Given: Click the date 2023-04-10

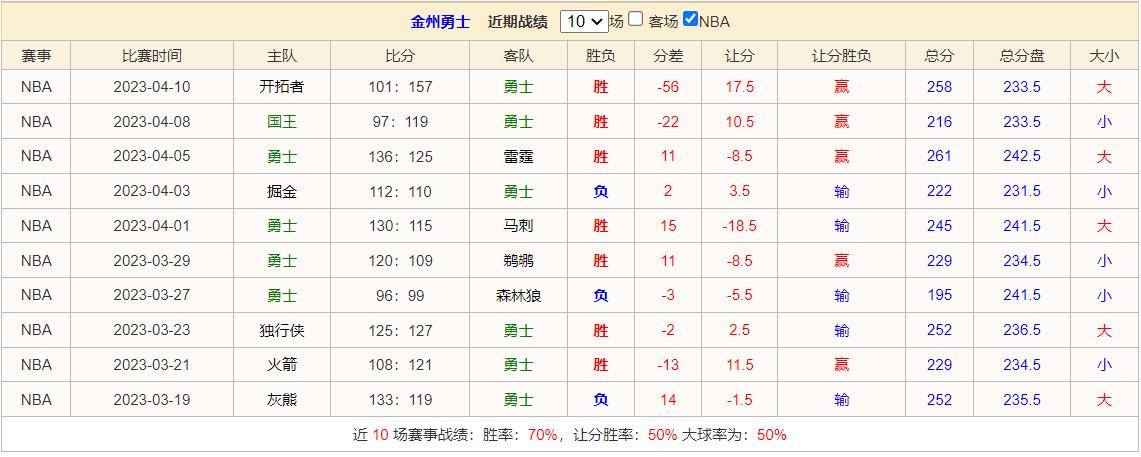Looking at the screenshot, I should [x=152, y=87].
